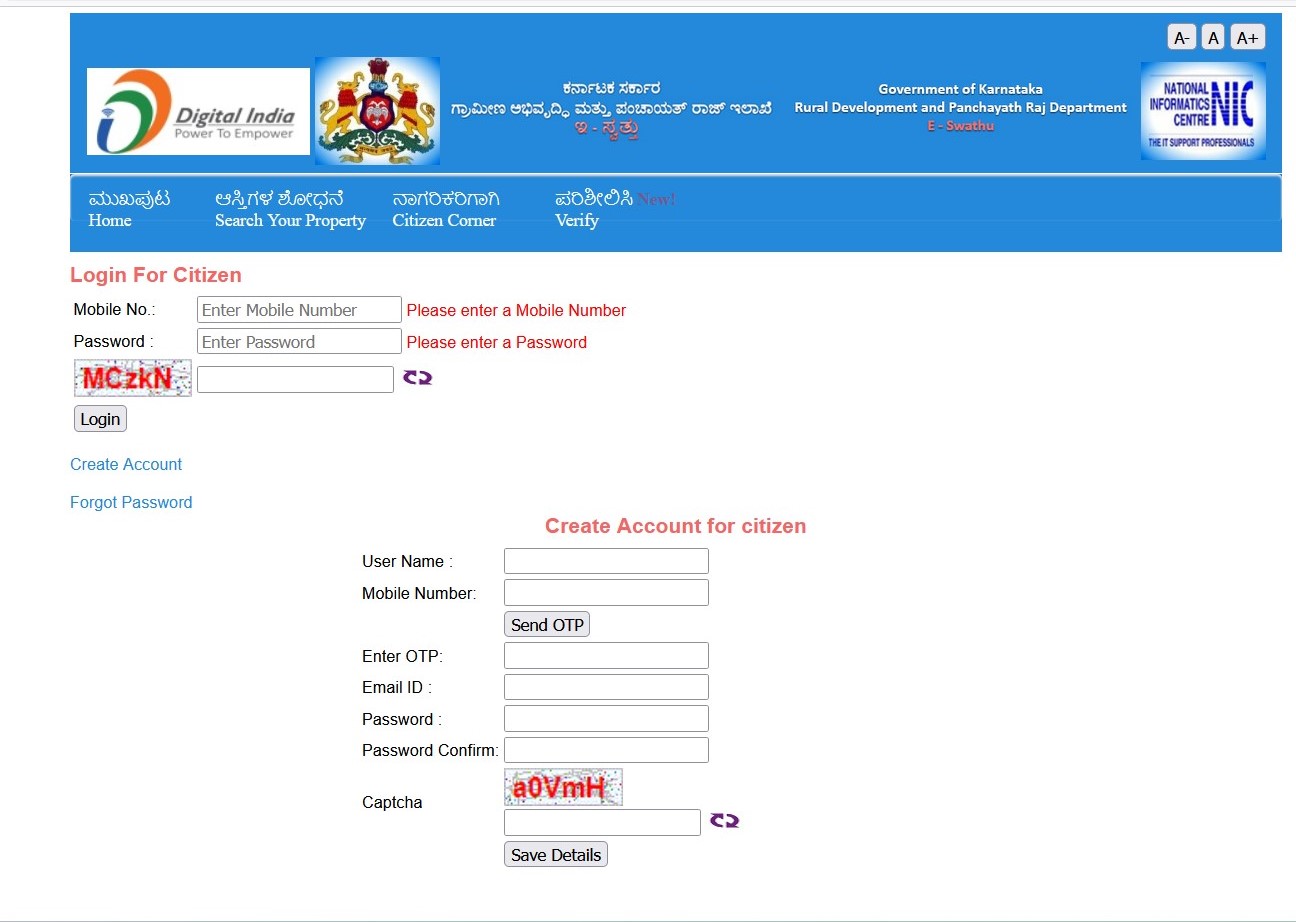The height and width of the screenshot is (922, 1296).
Task: Open Search Your Property menu
Action: point(290,209)
